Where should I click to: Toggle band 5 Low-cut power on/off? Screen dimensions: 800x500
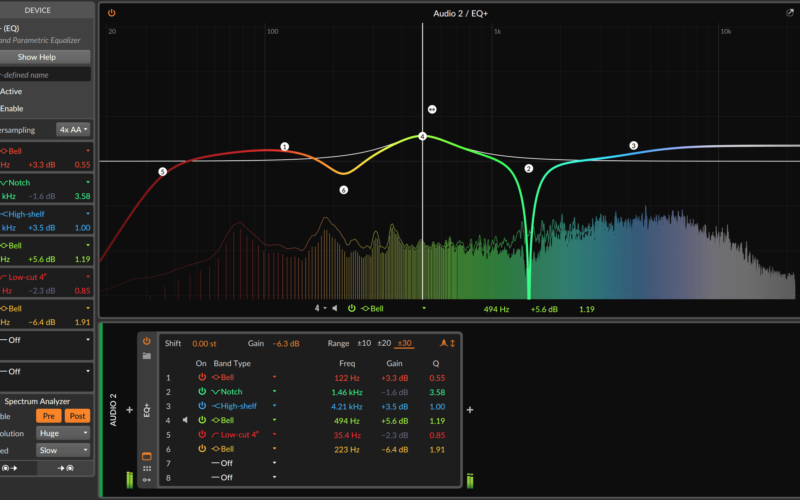tap(202, 434)
